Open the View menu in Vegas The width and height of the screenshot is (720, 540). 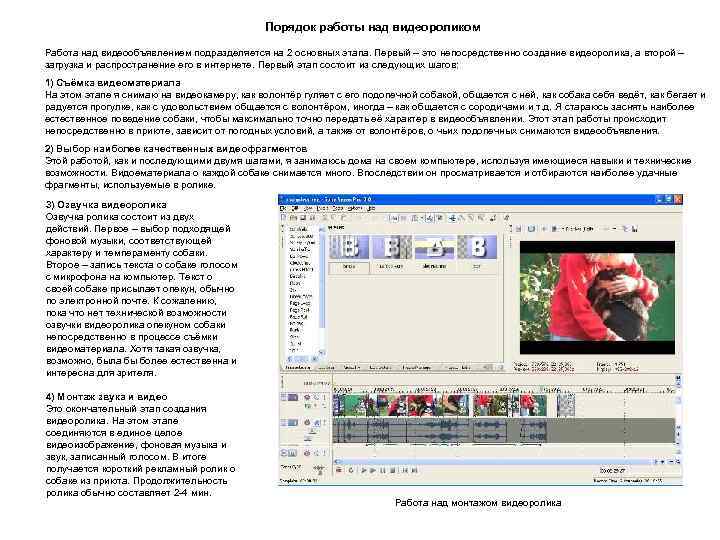pyautogui.click(x=308, y=208)
